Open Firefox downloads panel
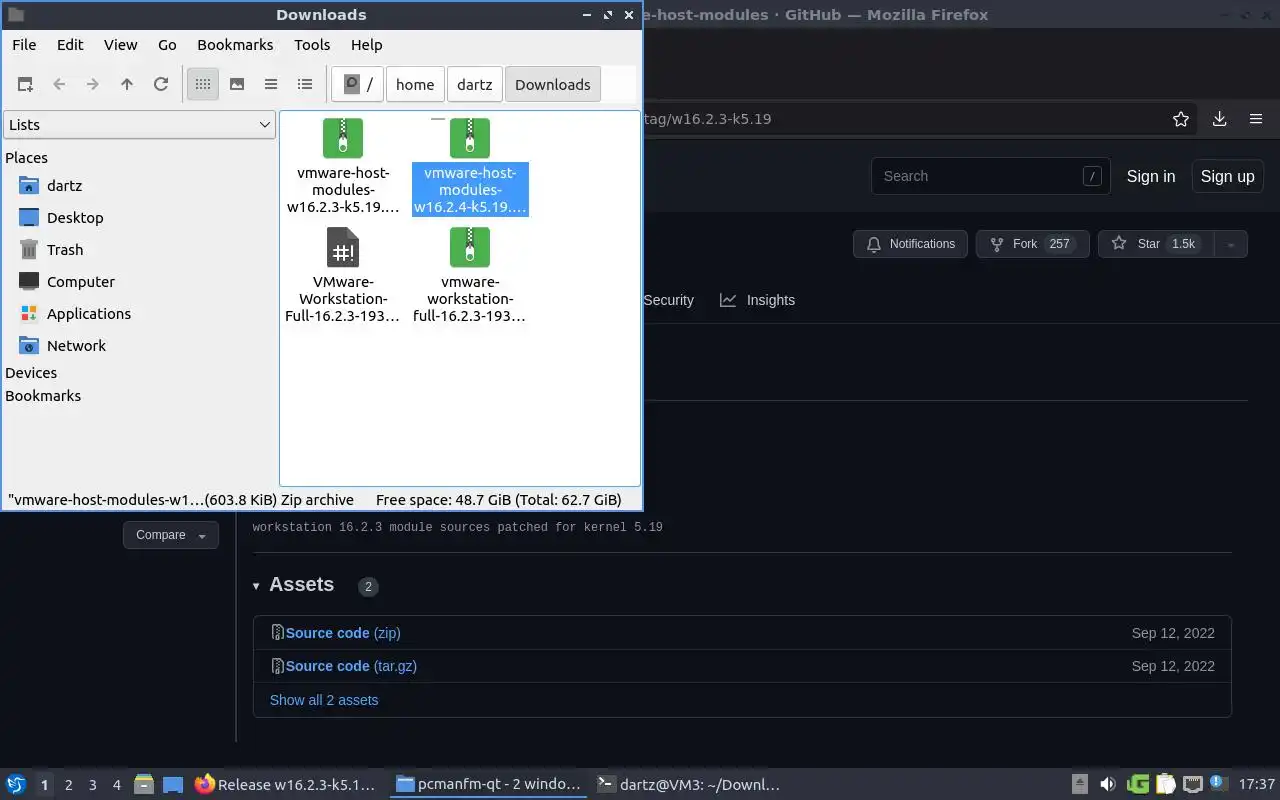Screen dimensions: 1280x800 1220,119
